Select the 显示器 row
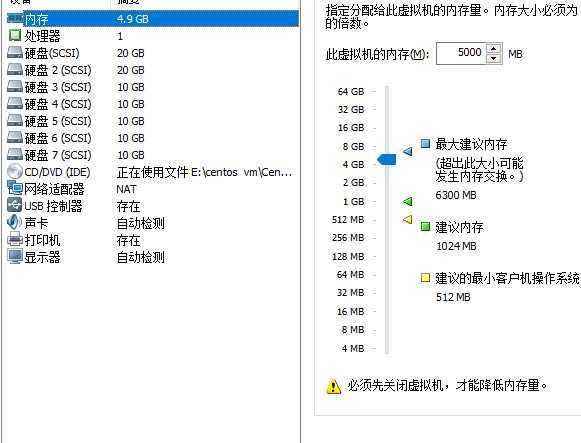581x443 pixels. [x=153, y=257]
